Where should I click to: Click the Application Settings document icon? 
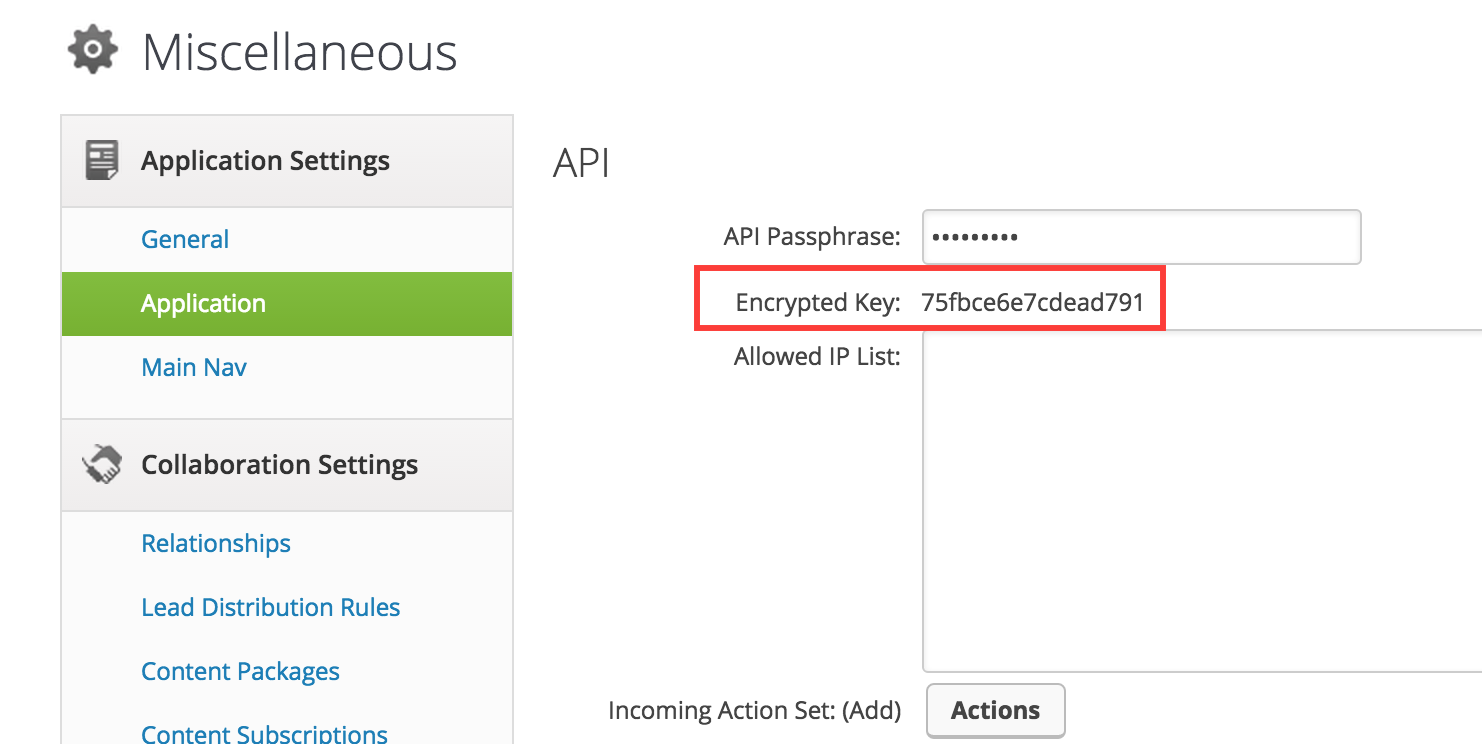click(101, 160)
